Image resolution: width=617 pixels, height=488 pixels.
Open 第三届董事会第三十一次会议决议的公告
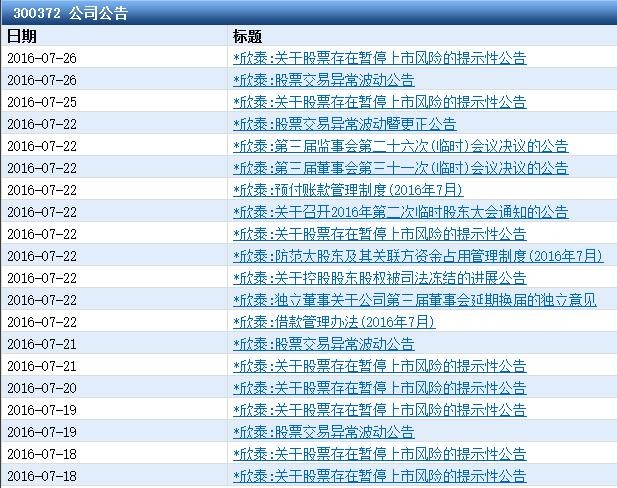[x=400, y=168]
